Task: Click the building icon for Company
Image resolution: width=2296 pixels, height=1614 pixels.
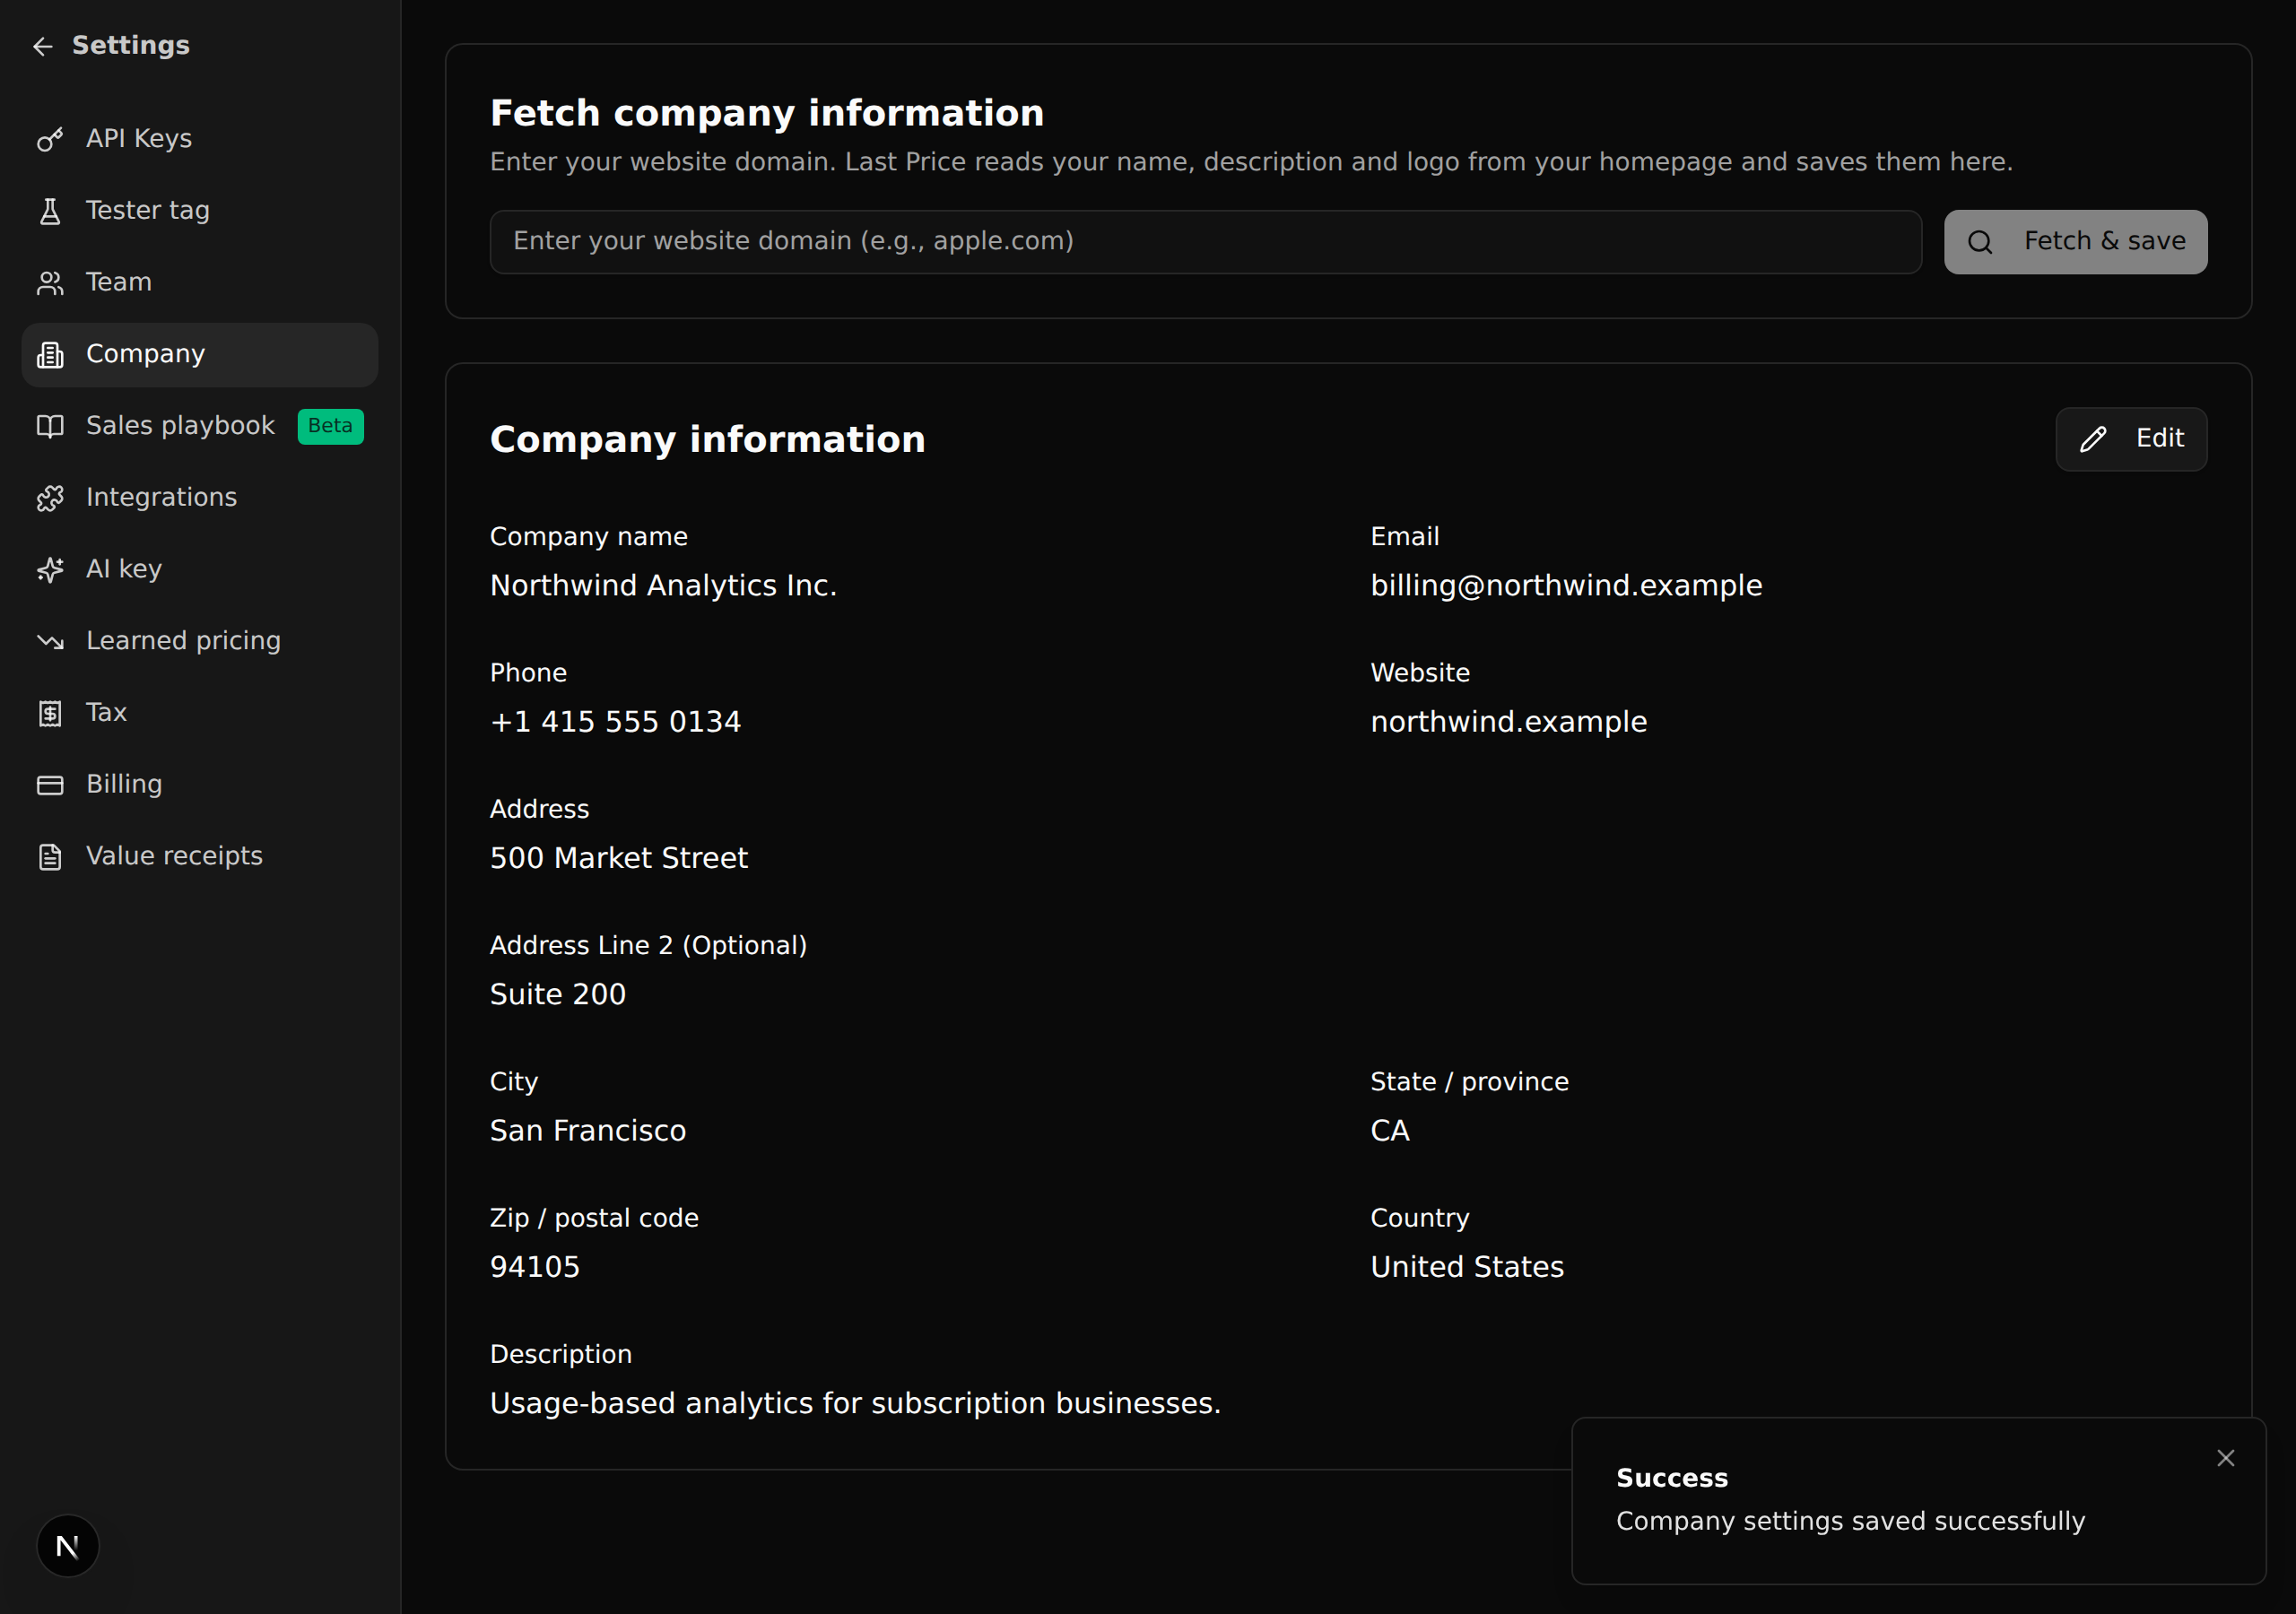Action: 50,355
